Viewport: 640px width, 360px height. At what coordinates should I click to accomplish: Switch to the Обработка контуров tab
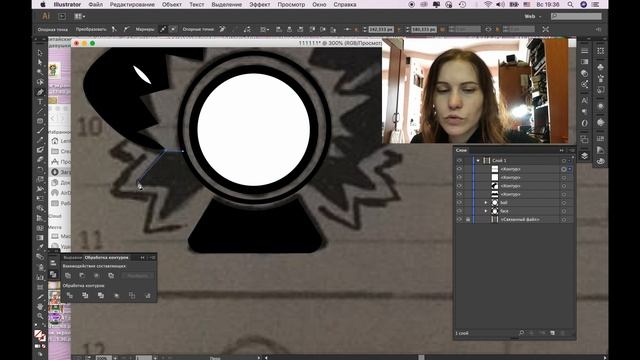click(x=106, y=258)
